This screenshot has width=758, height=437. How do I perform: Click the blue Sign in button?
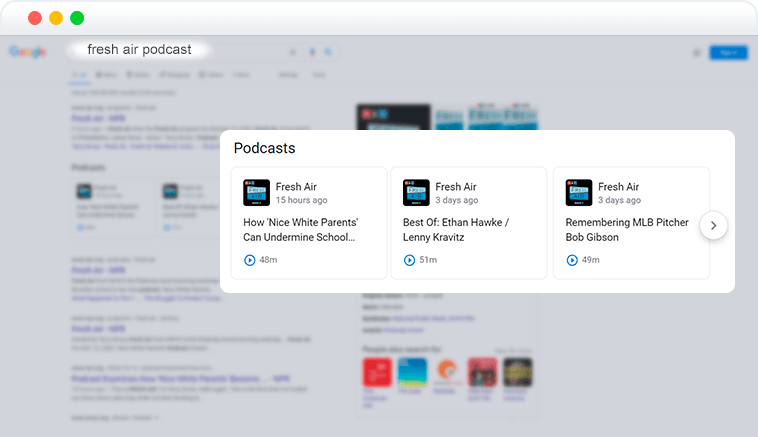pos(729,52)
